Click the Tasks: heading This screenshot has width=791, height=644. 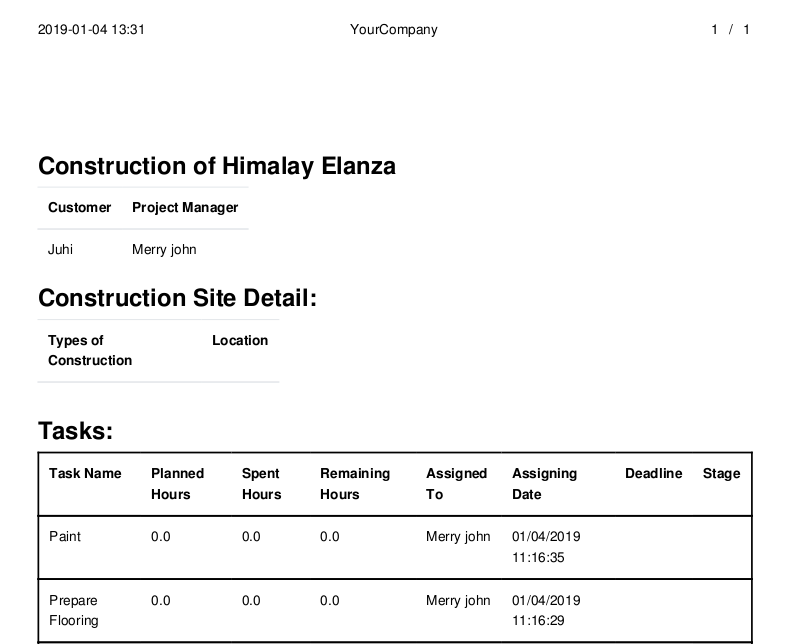[x=76, y=431]
